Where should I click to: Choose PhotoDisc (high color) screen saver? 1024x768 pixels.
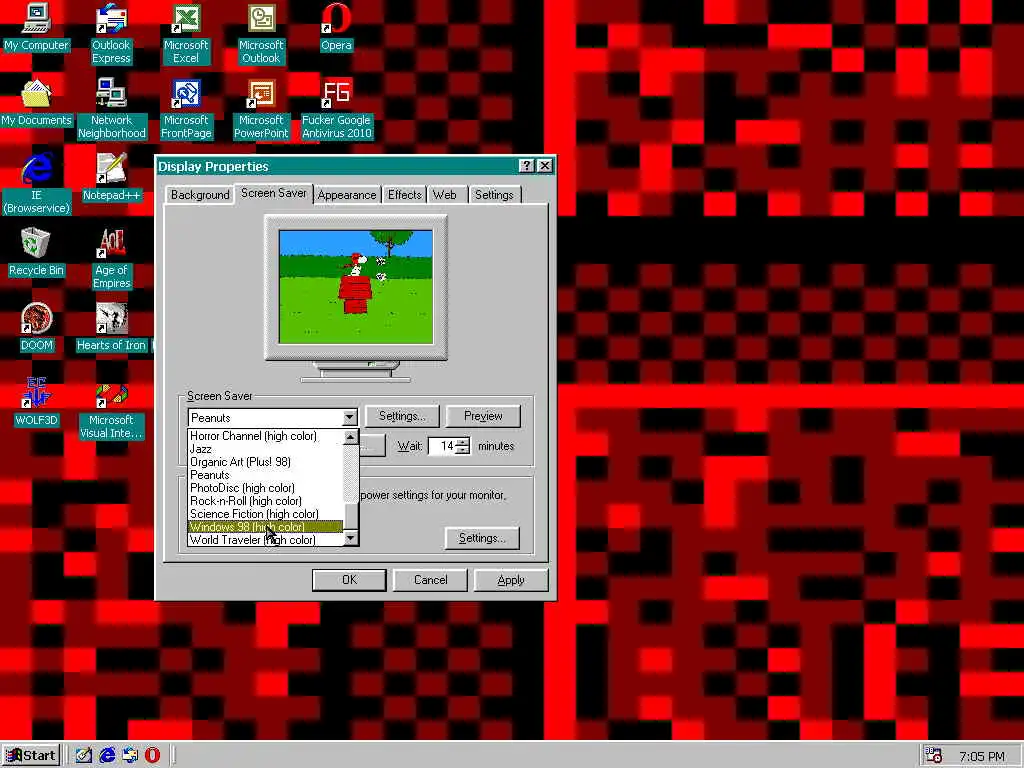click(265, 488)
